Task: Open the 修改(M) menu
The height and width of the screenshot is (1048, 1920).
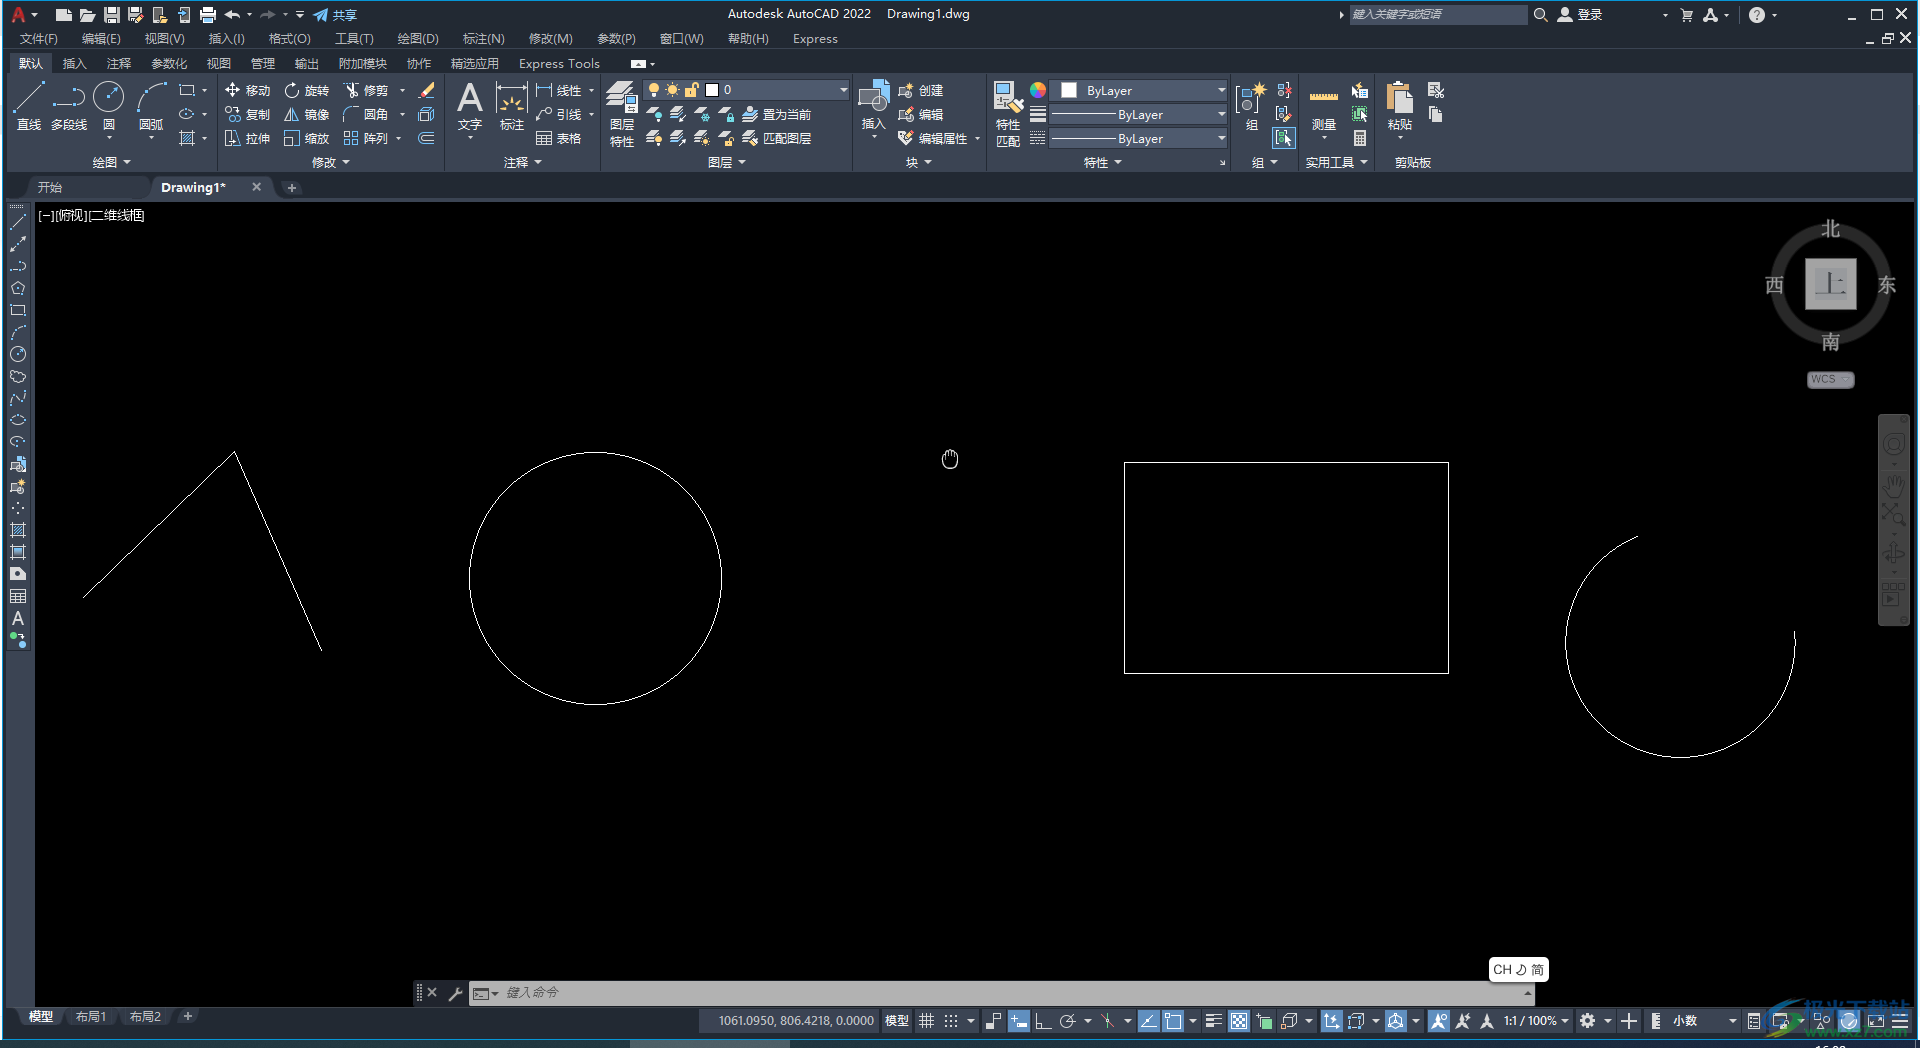Action: click(550, 39)
